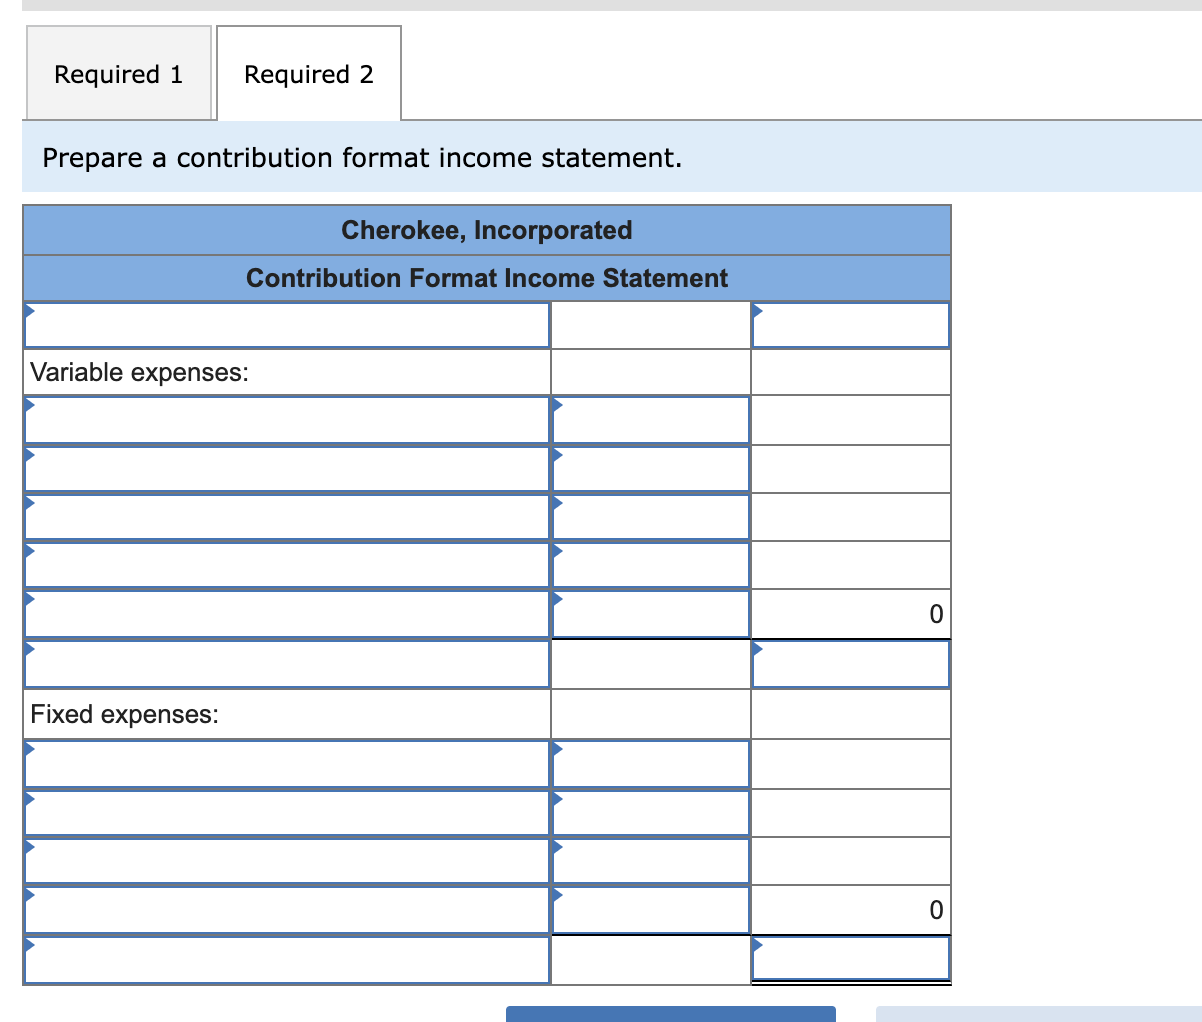Open the bottom-right total amount dropdown
Screen dimensions: 1202x1022
(x=850, y=957)
